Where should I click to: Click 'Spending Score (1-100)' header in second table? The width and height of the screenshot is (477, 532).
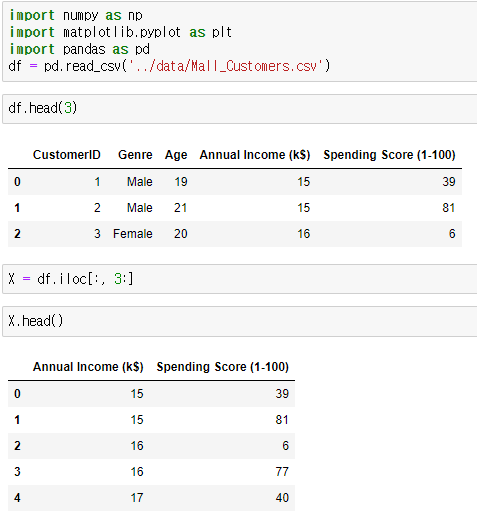[x=223, y=367]
